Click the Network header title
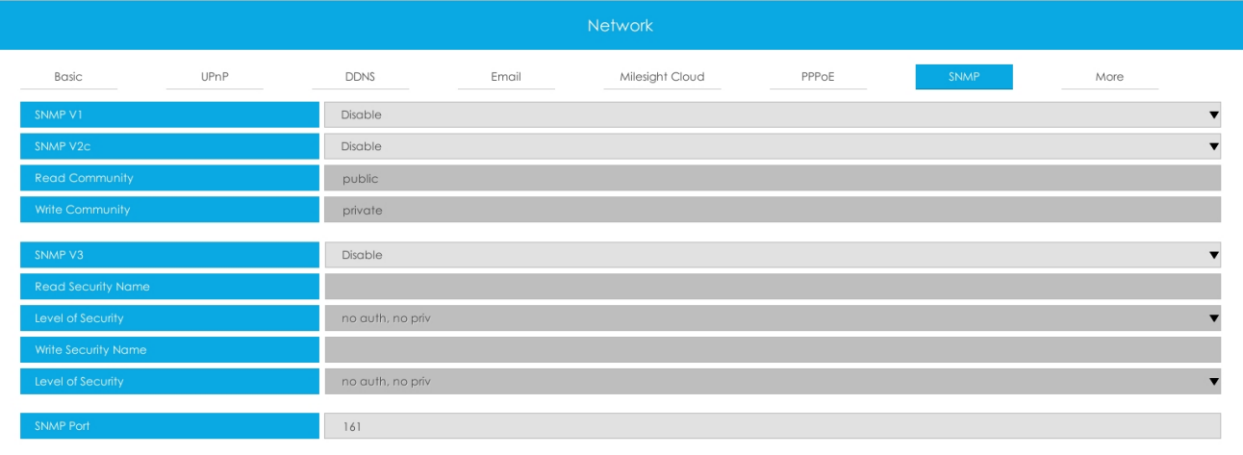This screenshot has height=455, width=1243. [620, 25]
